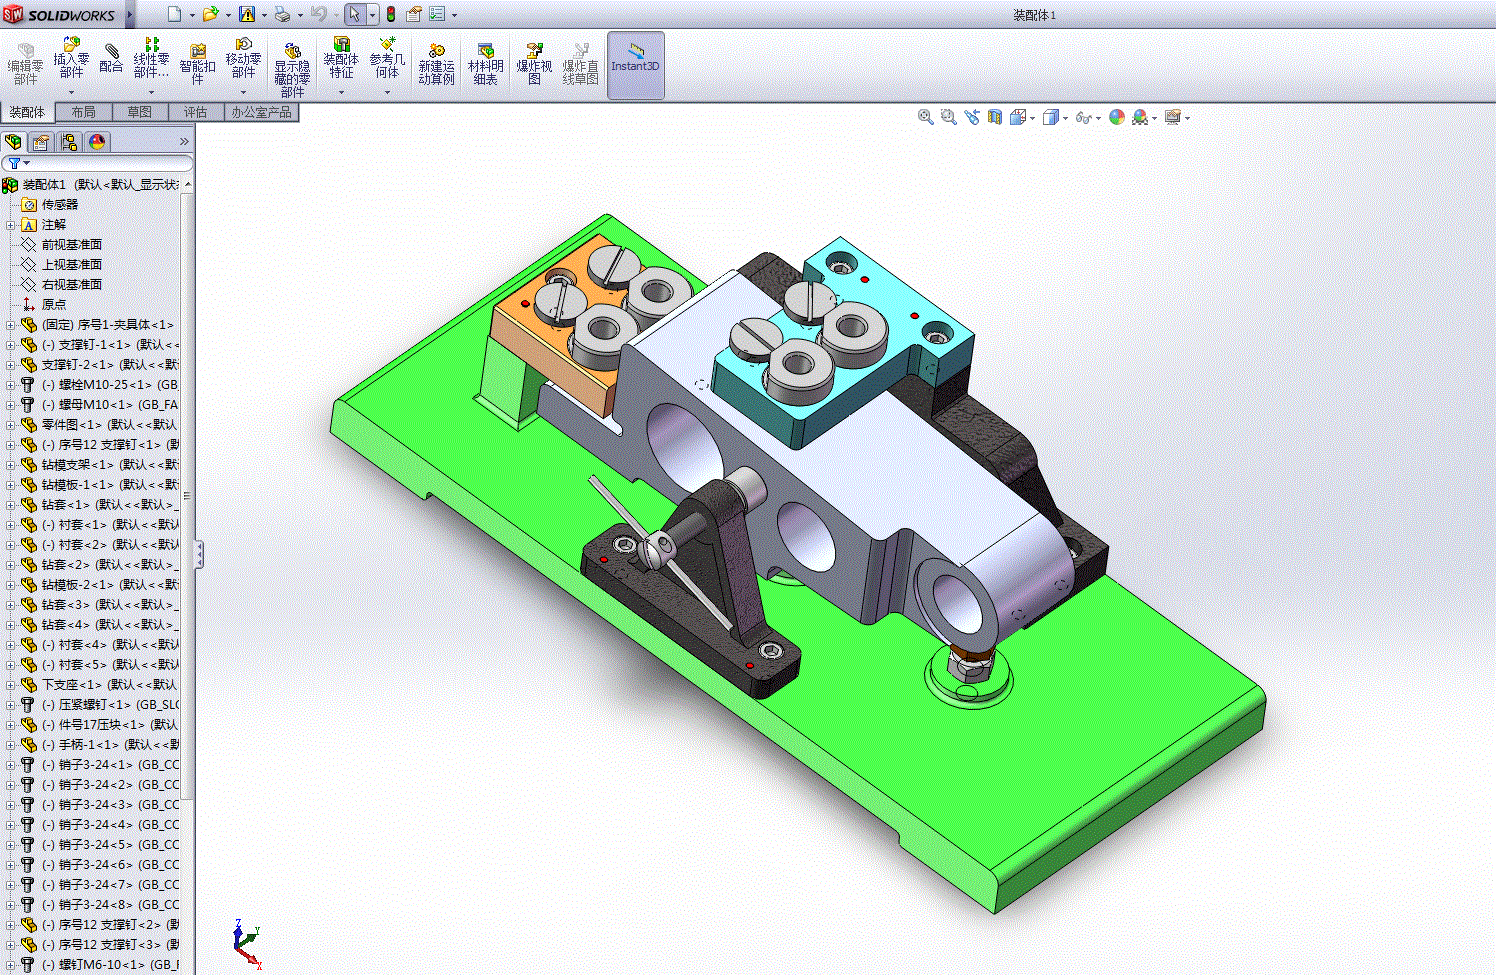This screenshot has height=975, width=1496.
Task: Click the feature tree scroll-up arrow
Action: (x=188, y=185)
